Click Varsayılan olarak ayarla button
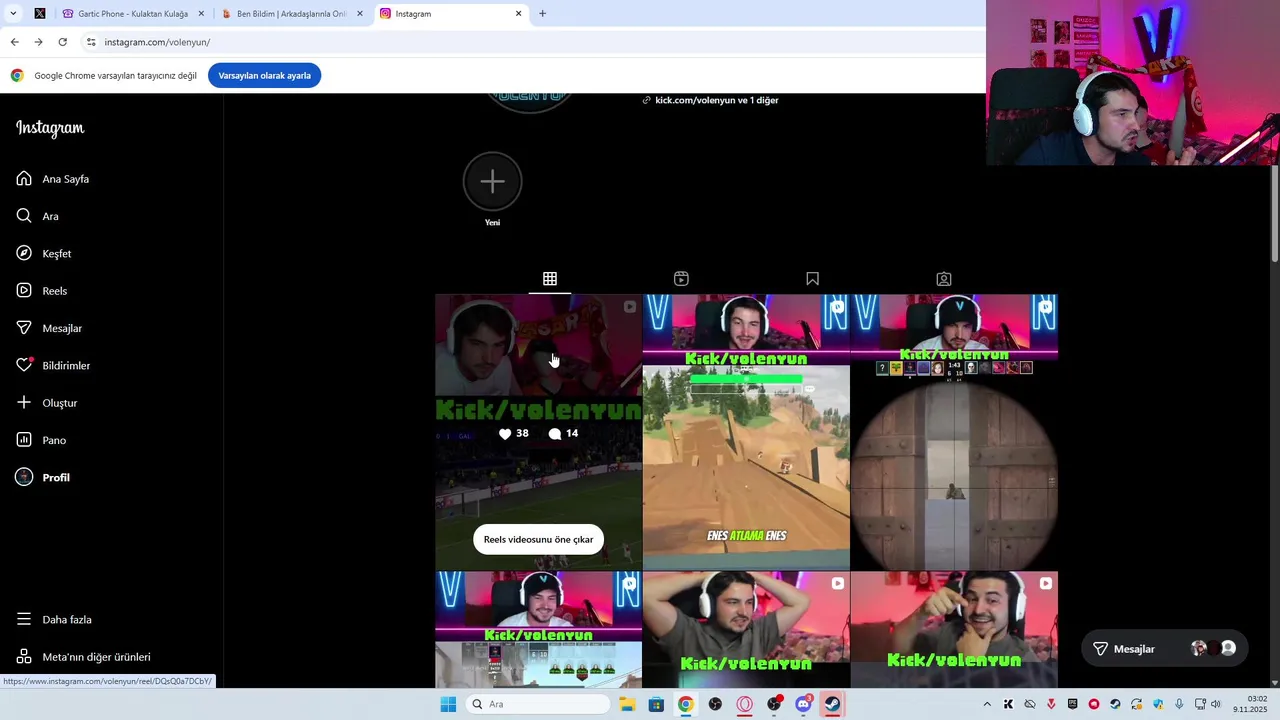 click(x=264, y=76)
